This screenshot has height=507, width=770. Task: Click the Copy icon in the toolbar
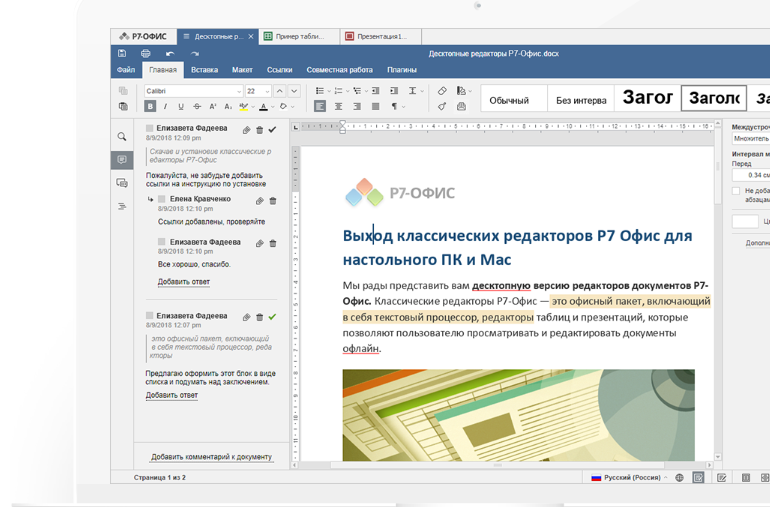pyautogui.click(x=123, y=91)
